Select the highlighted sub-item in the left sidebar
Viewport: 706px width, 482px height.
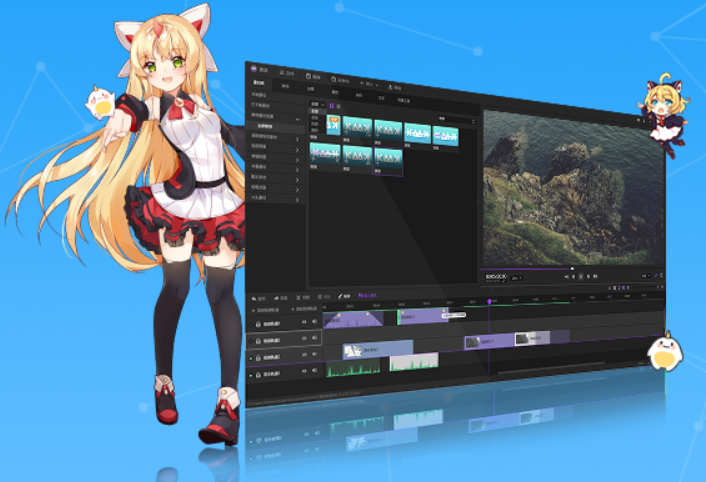275,126
